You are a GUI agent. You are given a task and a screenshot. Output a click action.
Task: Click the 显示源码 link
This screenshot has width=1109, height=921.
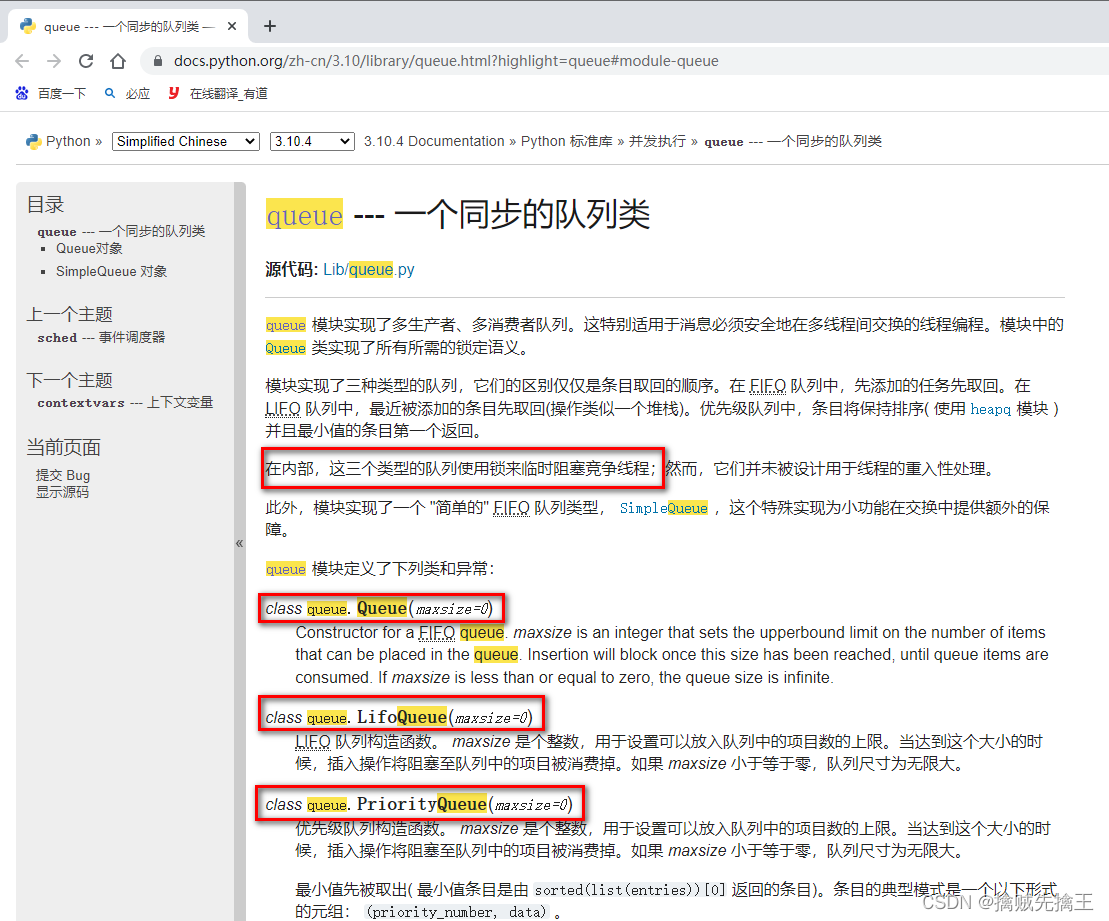62,492
